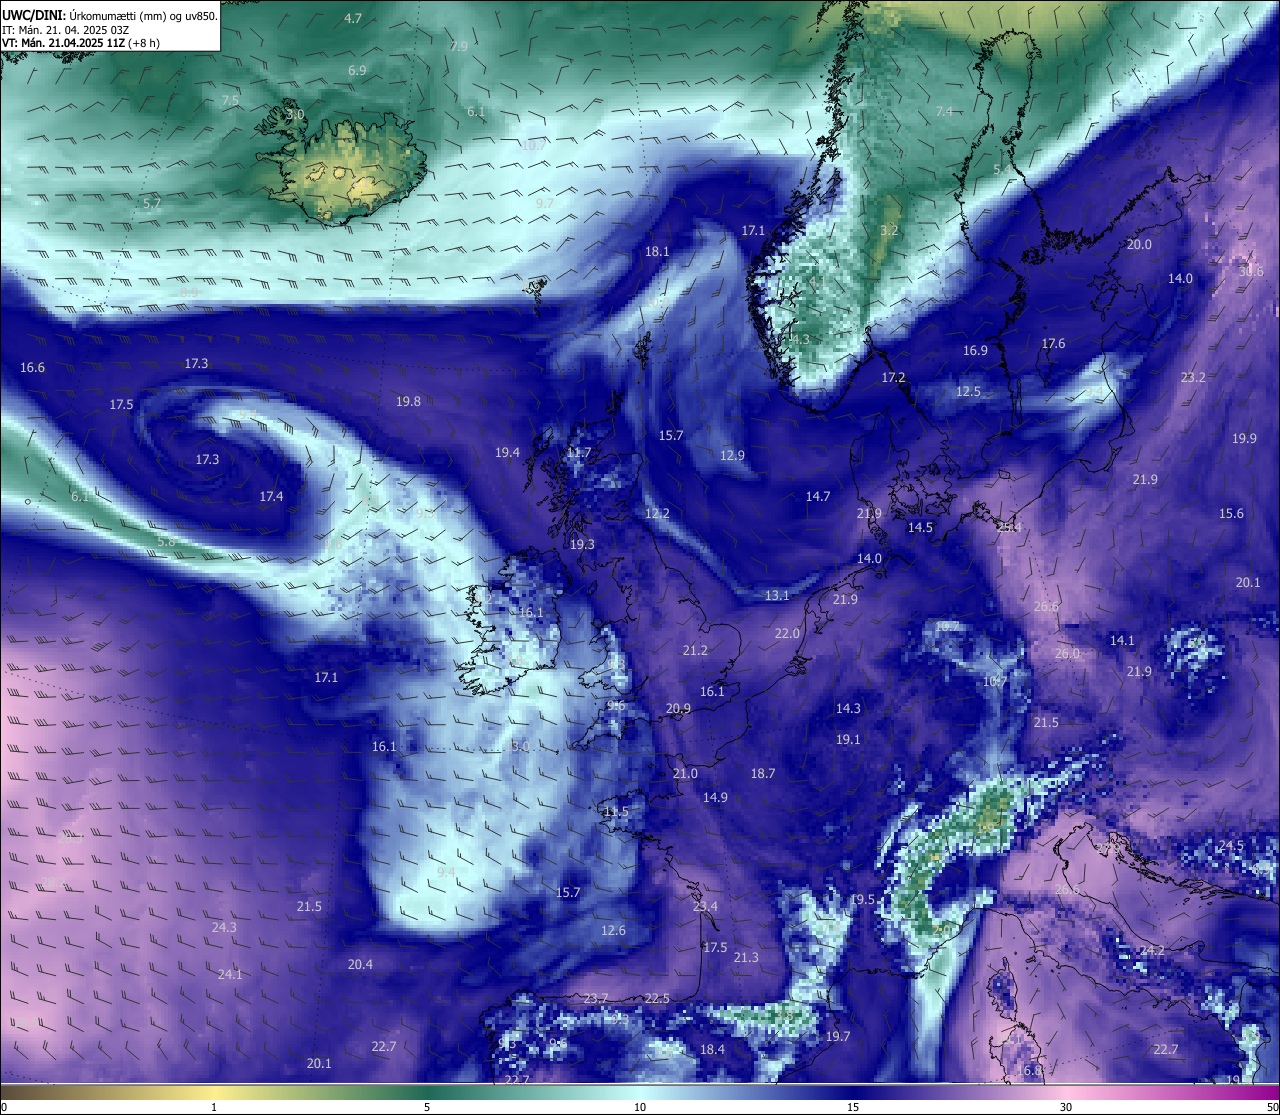Click the color scale tick labeled 1

pos(214,1108)
